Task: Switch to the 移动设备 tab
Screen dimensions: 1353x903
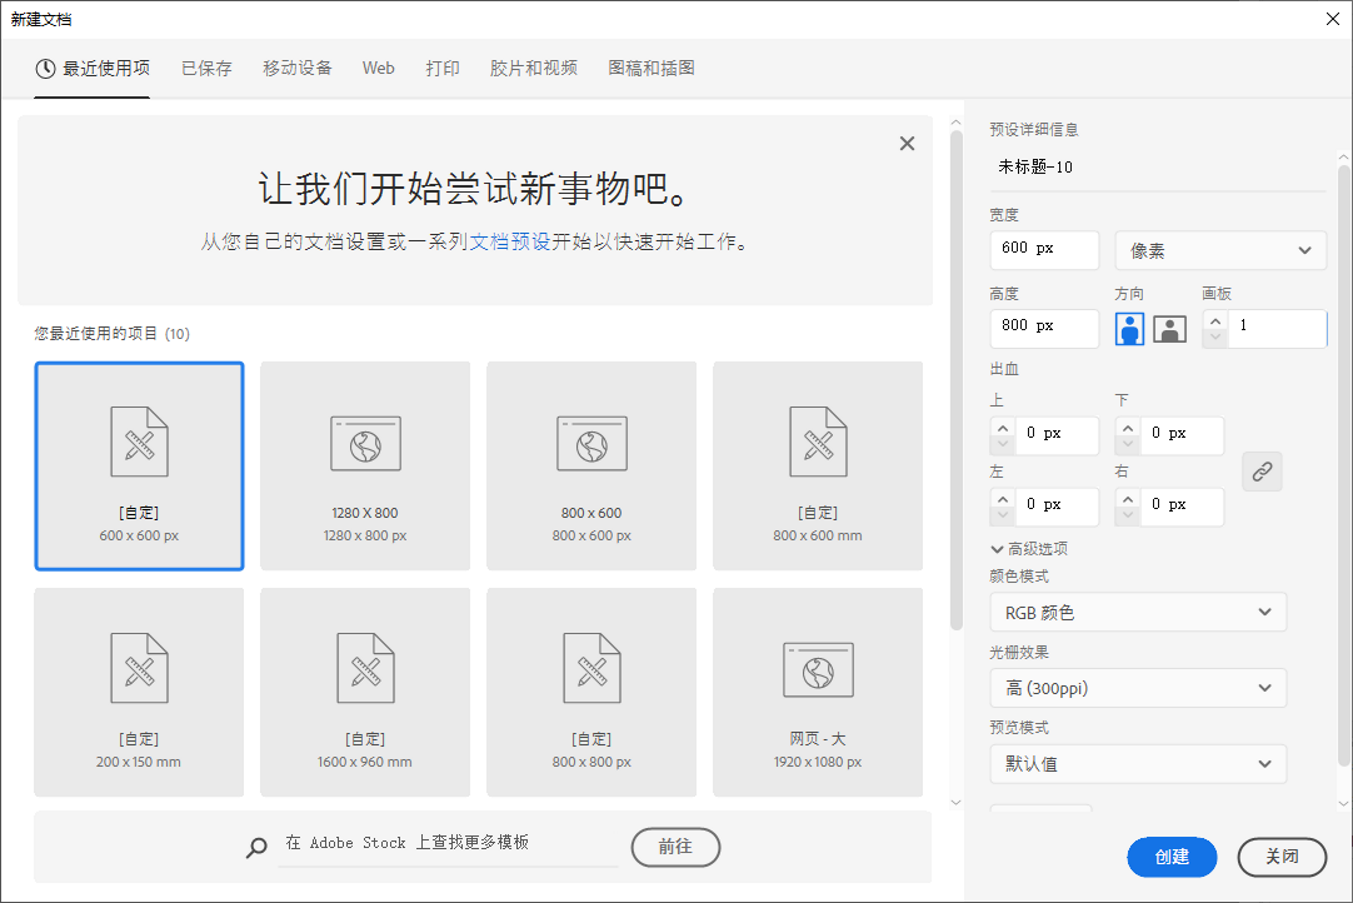Action: tap(297, 68)
